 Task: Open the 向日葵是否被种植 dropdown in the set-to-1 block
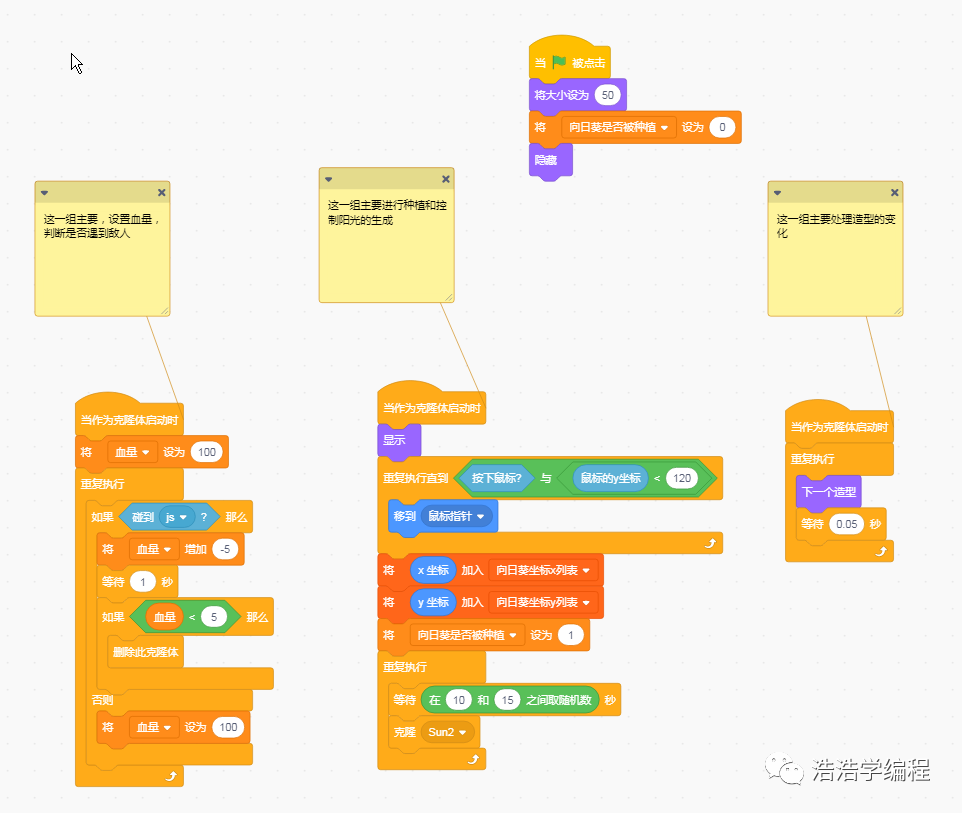point(467,635)
